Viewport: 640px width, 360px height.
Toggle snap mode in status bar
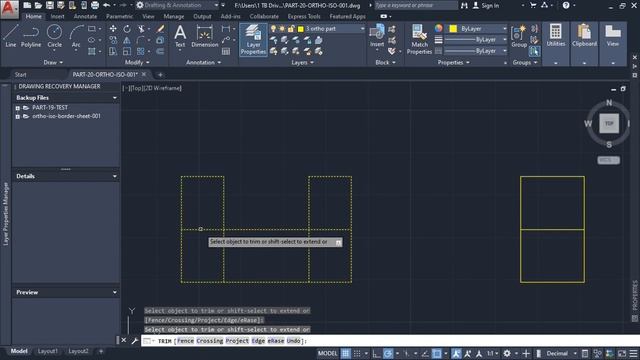click(x=357, y=353)
